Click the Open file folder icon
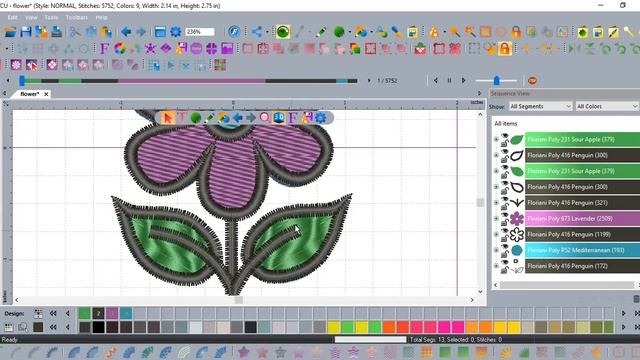 click(10, 32)
